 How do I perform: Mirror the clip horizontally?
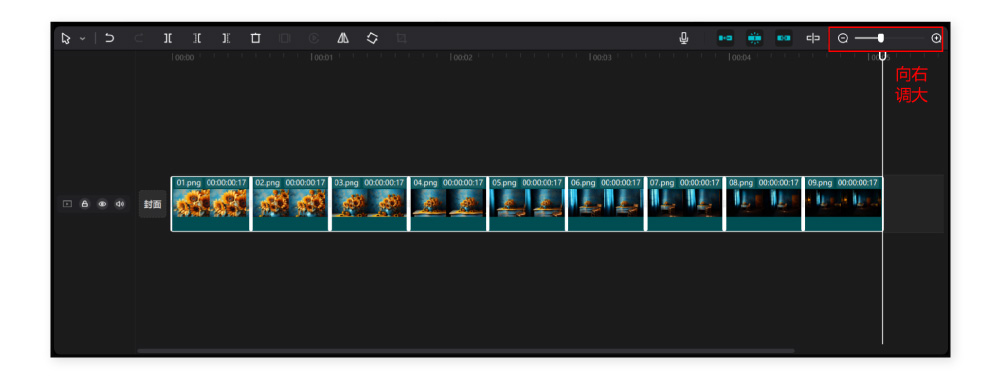343,38
